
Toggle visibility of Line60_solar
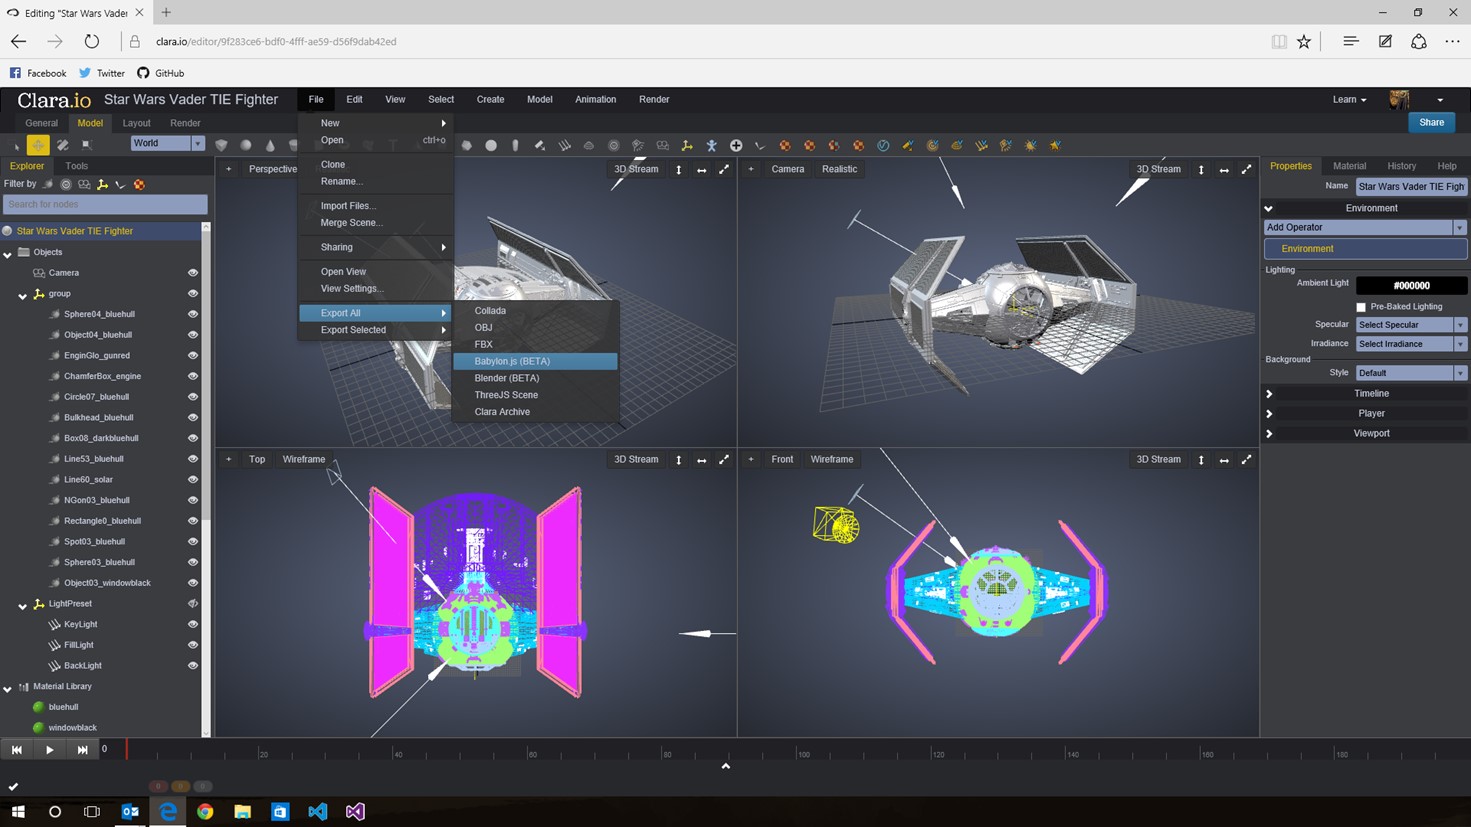tap(193, 479)
